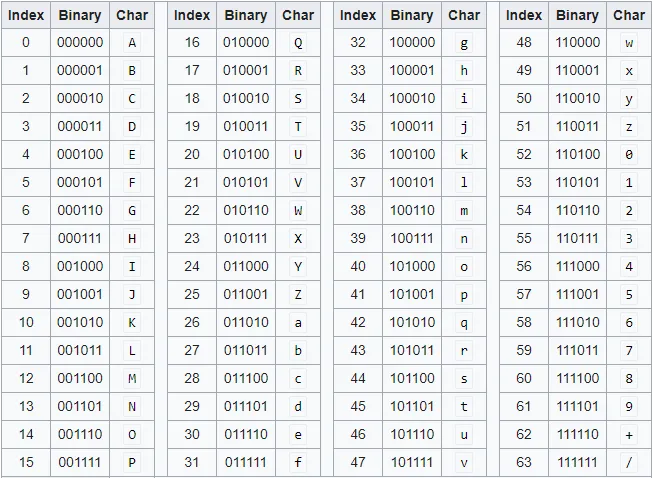
Task: Select the lowercase char cell 'b'
Action: coord(298,350)
